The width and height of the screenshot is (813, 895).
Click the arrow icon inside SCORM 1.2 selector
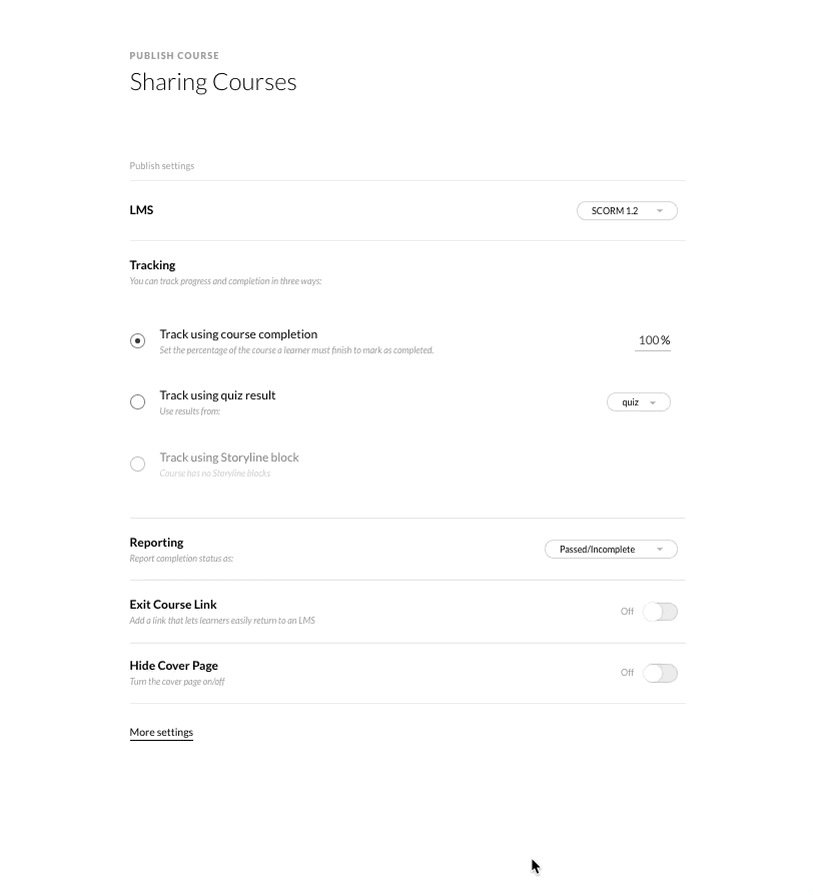click(660, 211)
